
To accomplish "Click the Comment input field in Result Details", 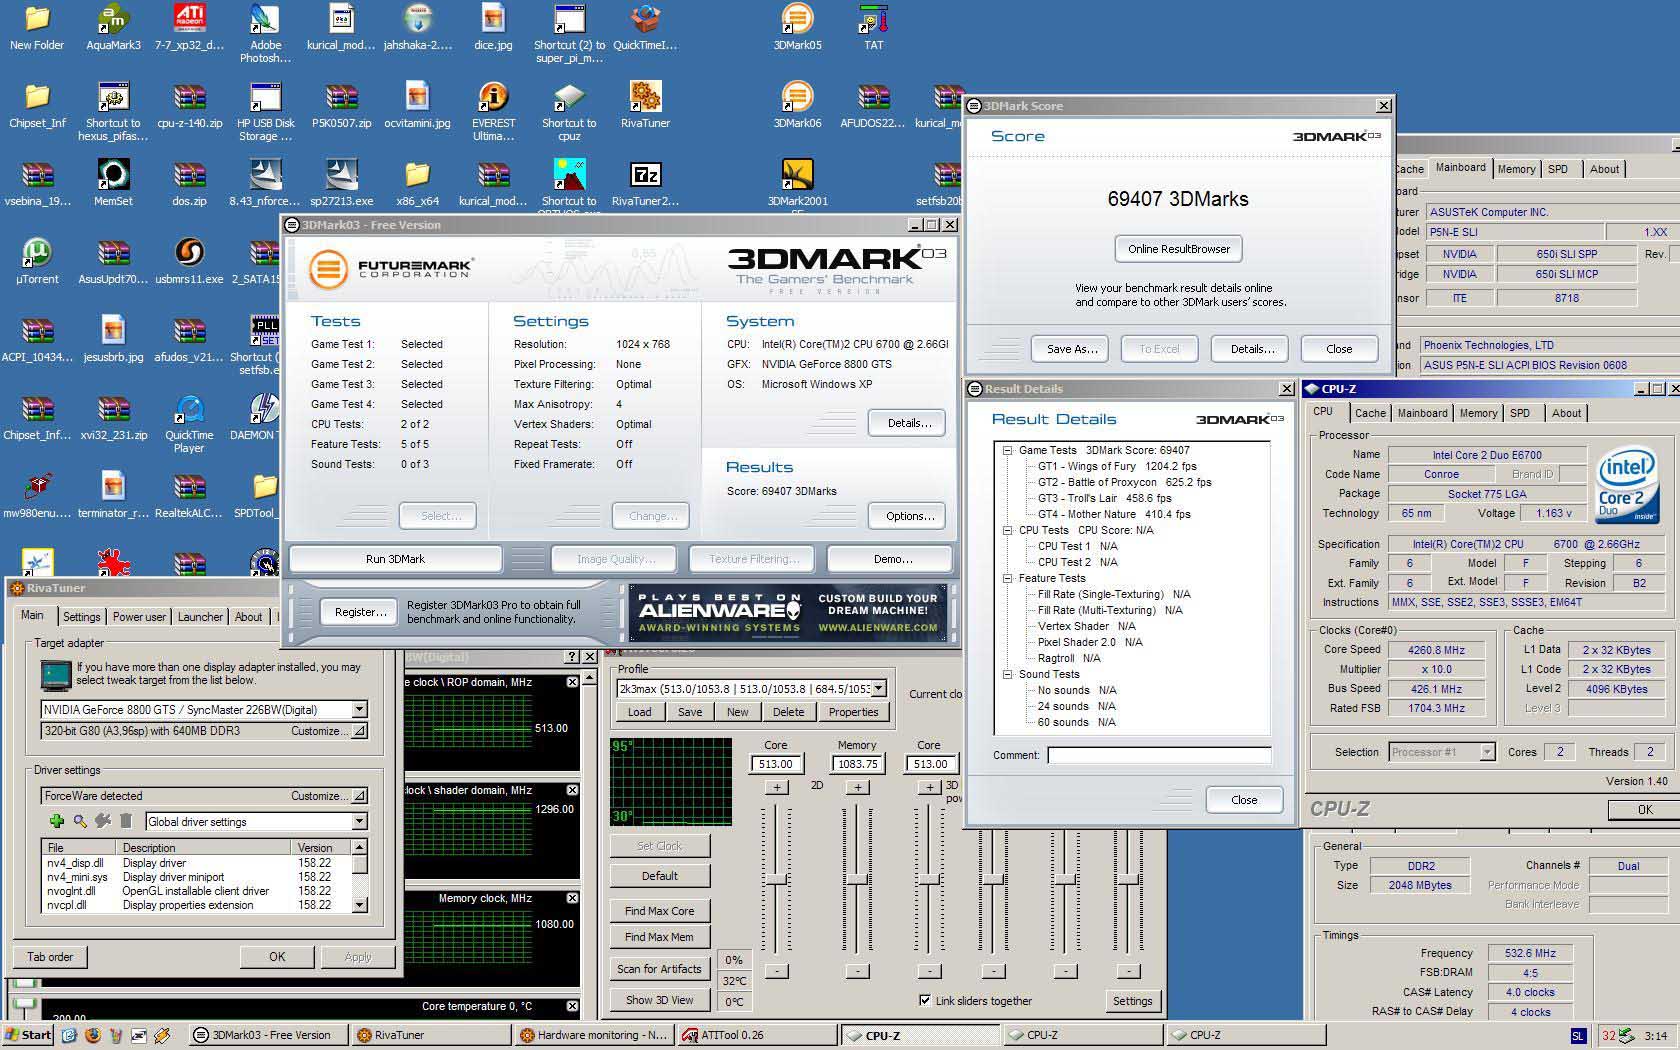I will click(x=1159, y=755).
